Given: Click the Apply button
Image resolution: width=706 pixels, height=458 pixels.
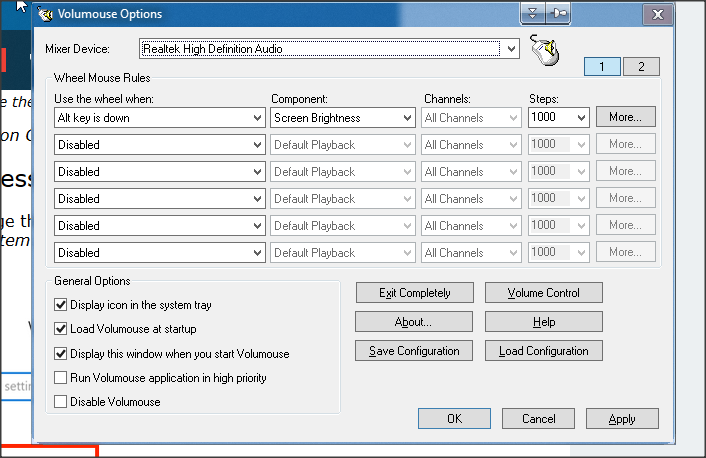Looking at the screenshot, I should (x=622, y=418).
